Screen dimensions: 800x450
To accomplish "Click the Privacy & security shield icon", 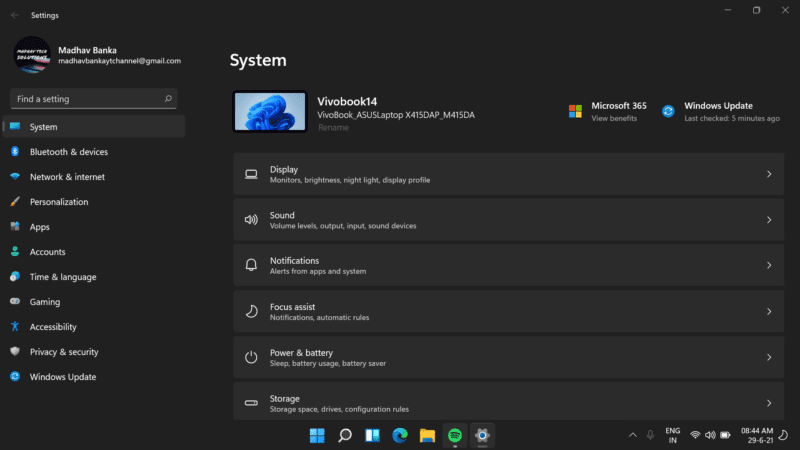I will tap(15, 352).
